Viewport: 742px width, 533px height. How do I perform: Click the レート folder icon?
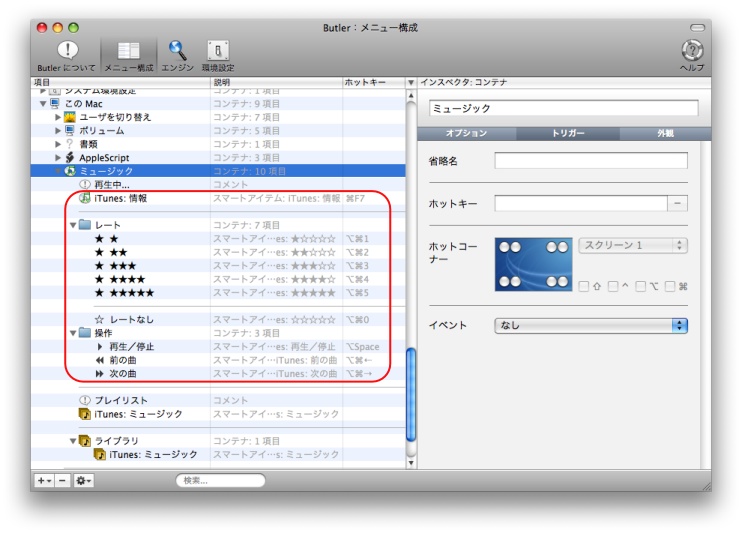pyautogui.click(x=85, y=224)
